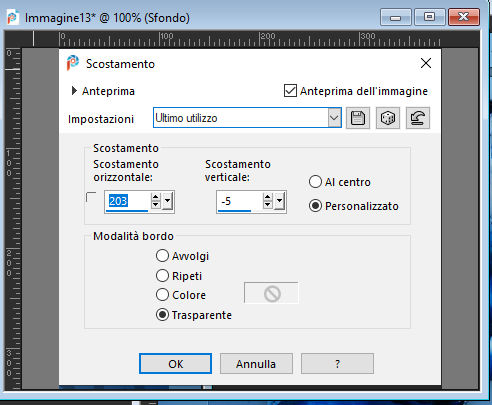Click the save preset floppy disk icon
Viewport: 492px width, 405px height.
pos(358,118)
